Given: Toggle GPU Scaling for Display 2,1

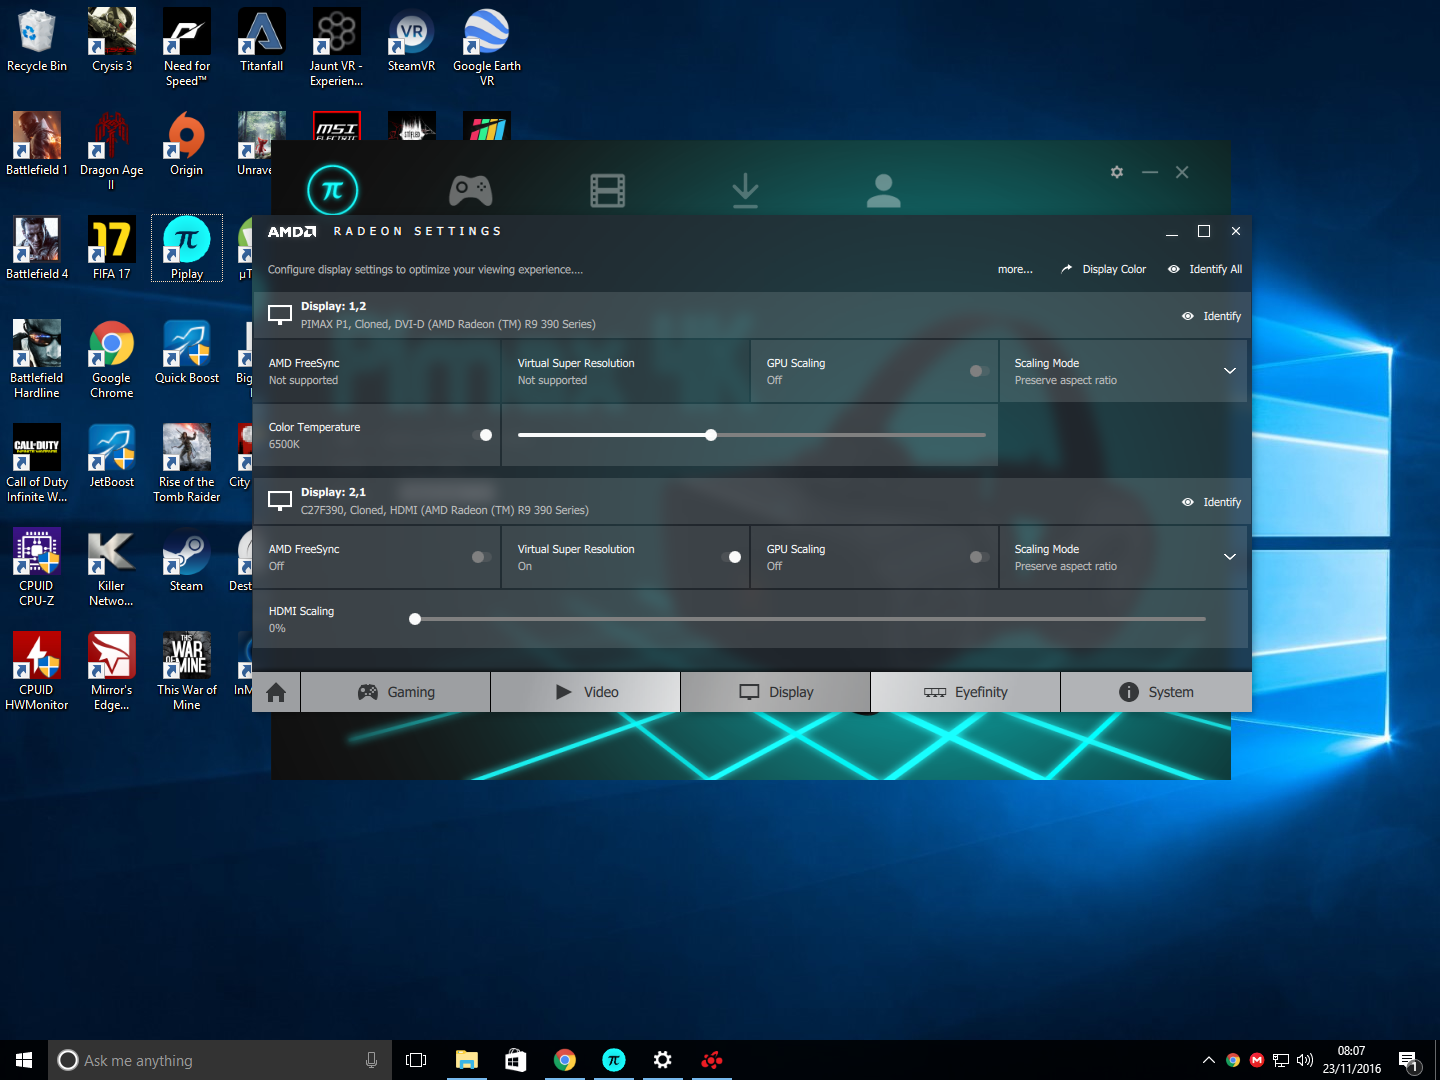Looking at the screenshot, I should [x=979, y=557].
